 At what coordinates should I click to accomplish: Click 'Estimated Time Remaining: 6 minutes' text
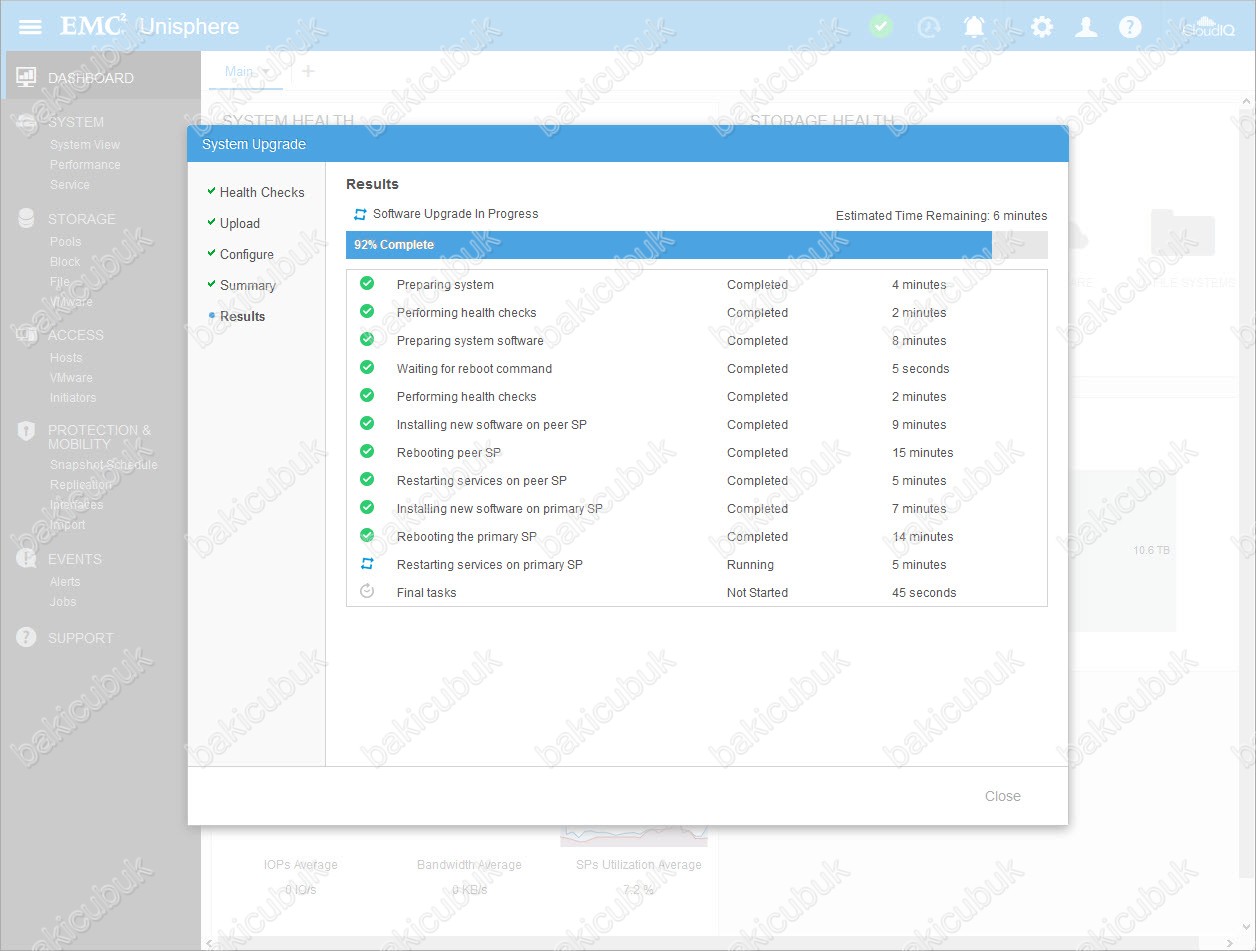click(941, 216)
